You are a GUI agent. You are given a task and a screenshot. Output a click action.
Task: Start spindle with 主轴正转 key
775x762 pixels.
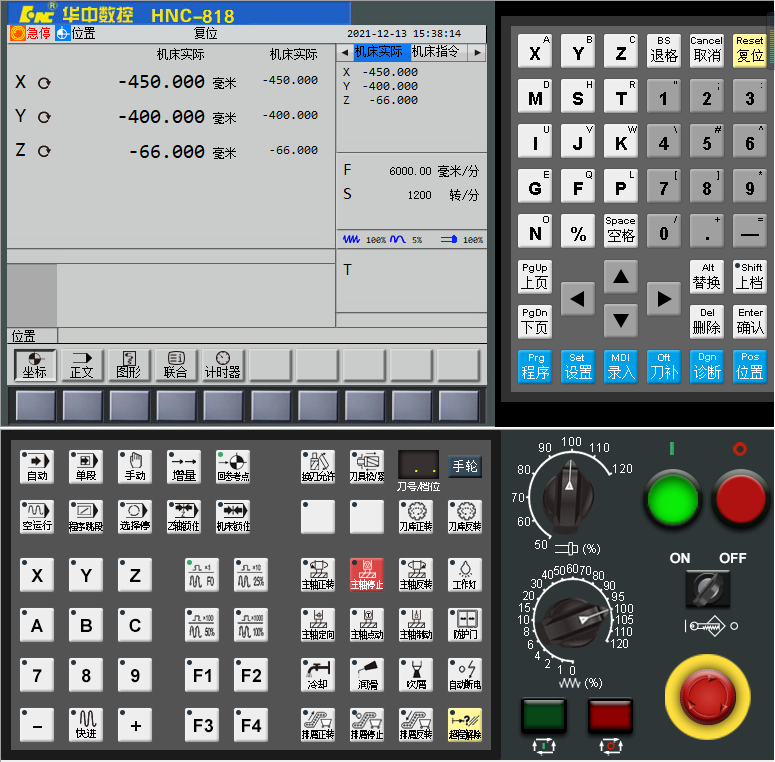pos(318,575)
